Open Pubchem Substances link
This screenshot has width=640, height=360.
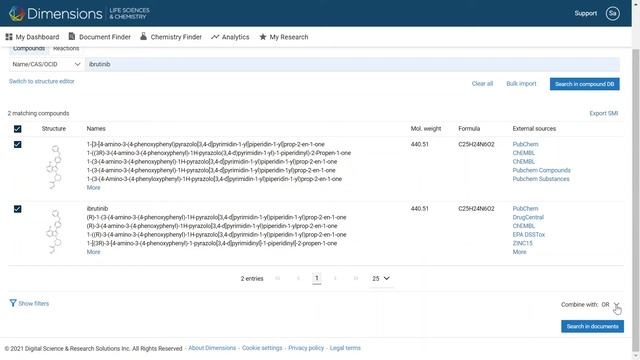(x=541, y=179)
